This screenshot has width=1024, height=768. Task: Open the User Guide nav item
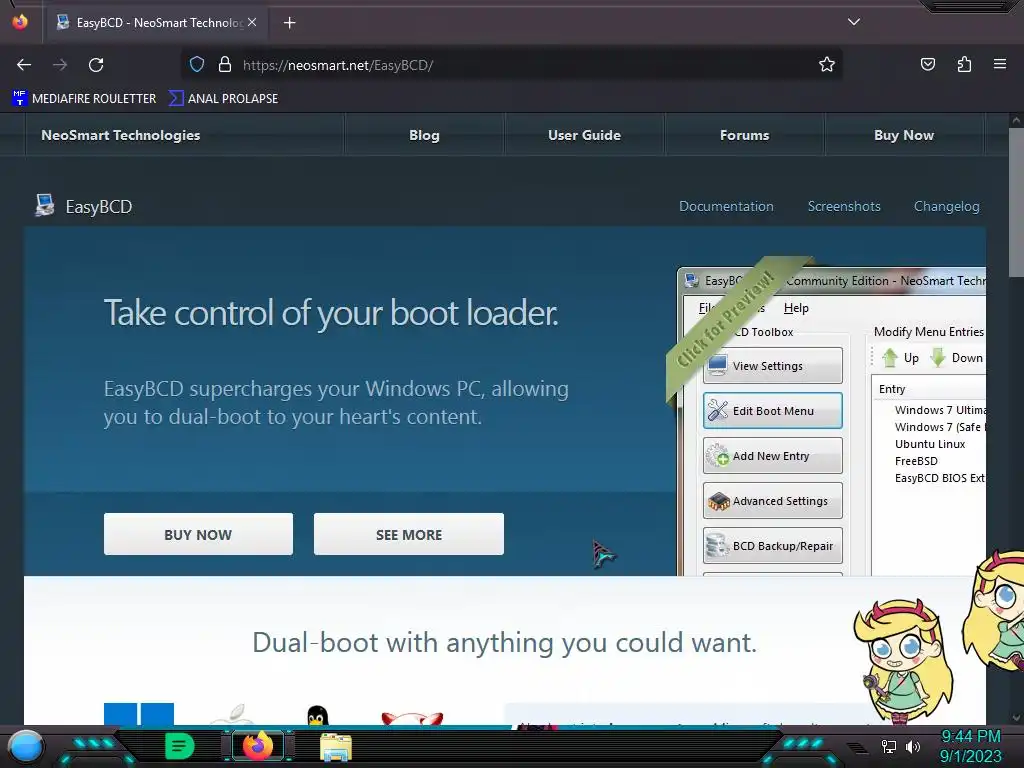tap(584, 135)
